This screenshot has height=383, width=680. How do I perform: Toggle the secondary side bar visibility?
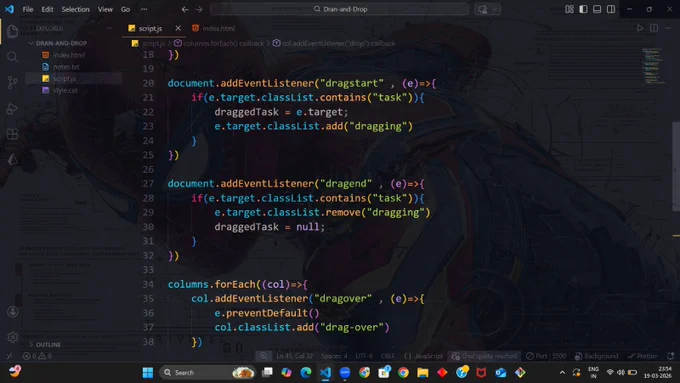click(611, 9)
